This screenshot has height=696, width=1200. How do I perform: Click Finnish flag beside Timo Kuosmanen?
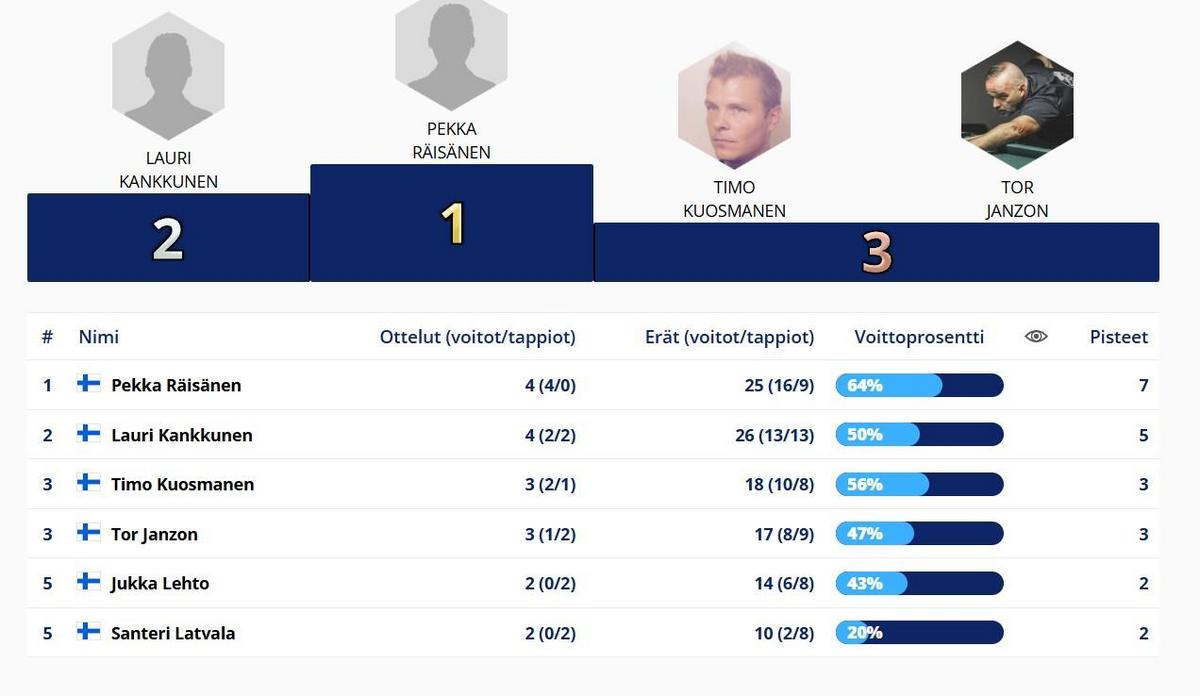click(x=89, y=483)
